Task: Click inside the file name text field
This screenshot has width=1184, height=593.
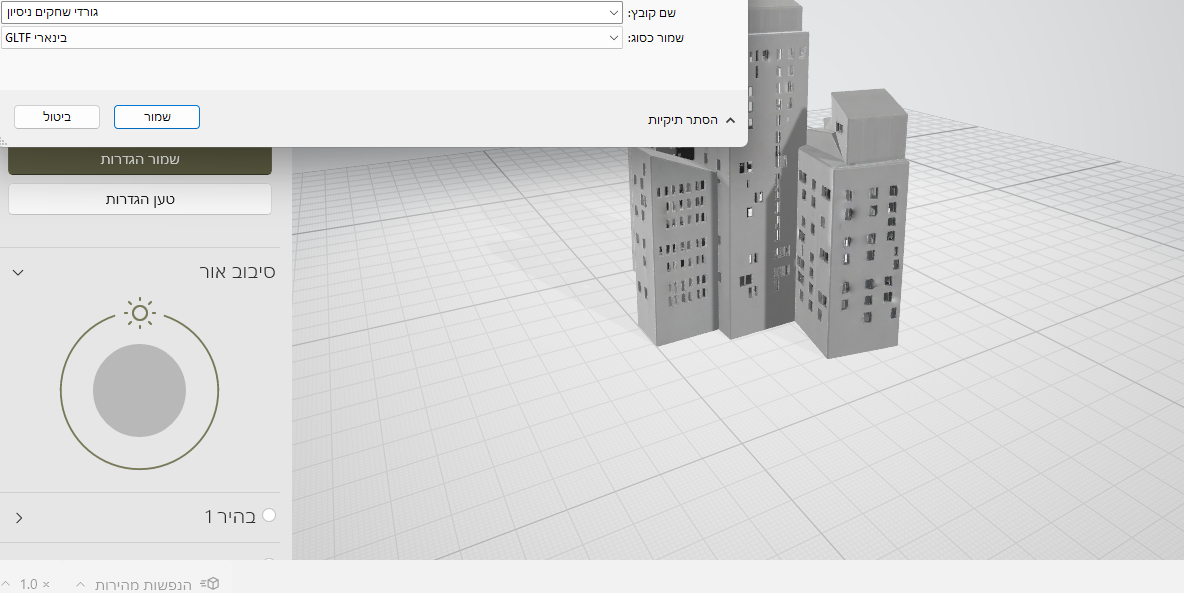Action: [300, 13]
